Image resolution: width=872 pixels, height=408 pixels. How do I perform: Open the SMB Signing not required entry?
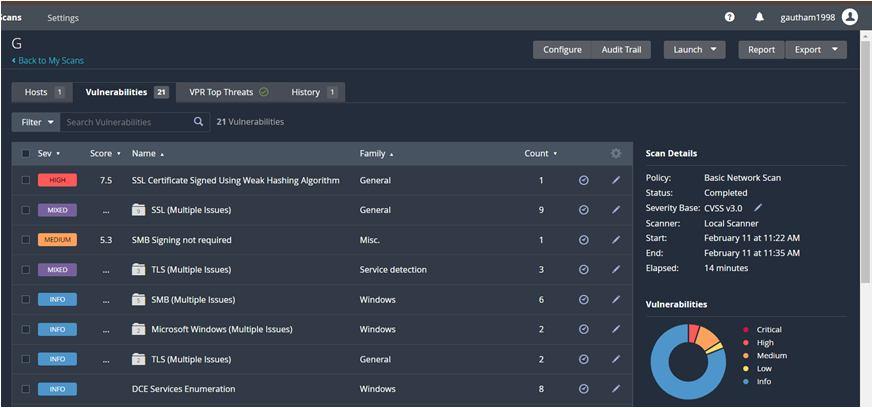pos(181,240)
